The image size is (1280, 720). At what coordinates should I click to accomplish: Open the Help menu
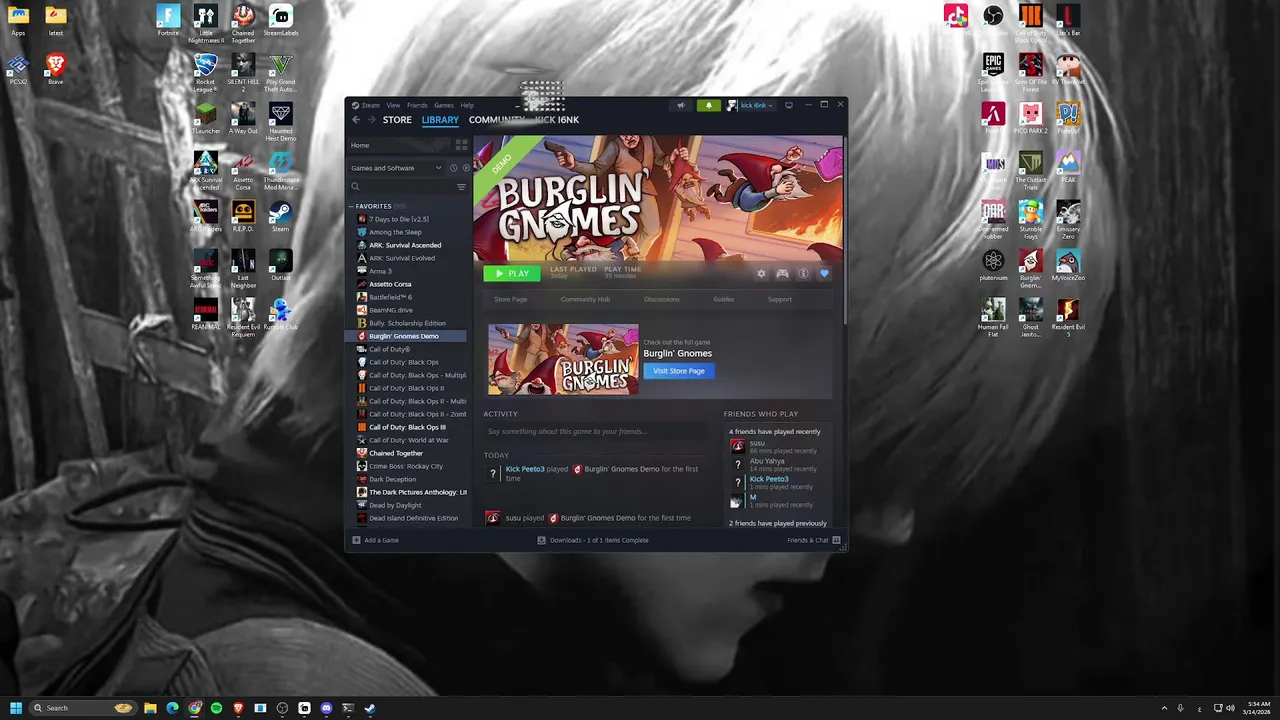click(467, 105)
